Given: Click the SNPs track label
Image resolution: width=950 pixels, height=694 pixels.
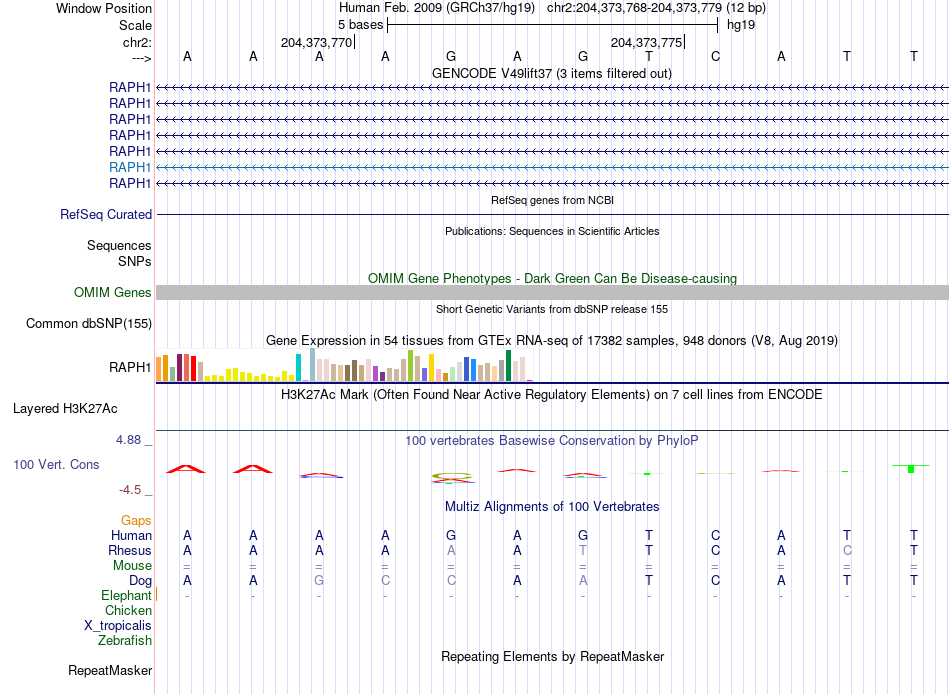Looking at the screenshot, I should [x=135, y=261].
